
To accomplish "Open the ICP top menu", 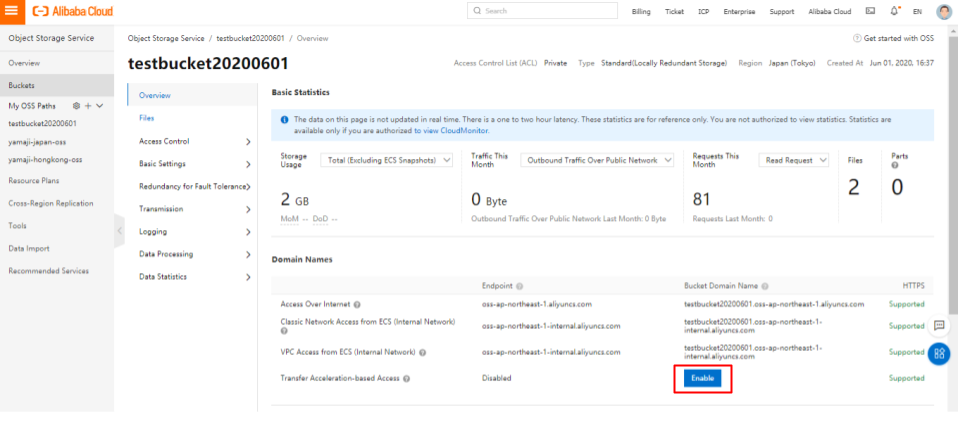I will tap(703, 12).
